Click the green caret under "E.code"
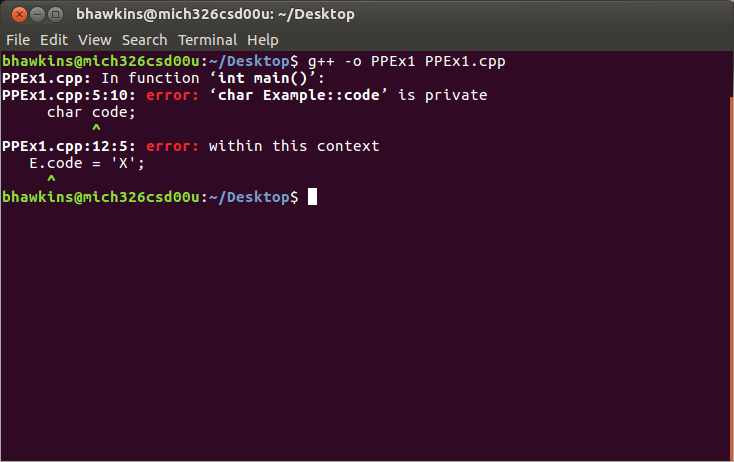This screenshot has height=462, width=734. click(x=51, y=181)
